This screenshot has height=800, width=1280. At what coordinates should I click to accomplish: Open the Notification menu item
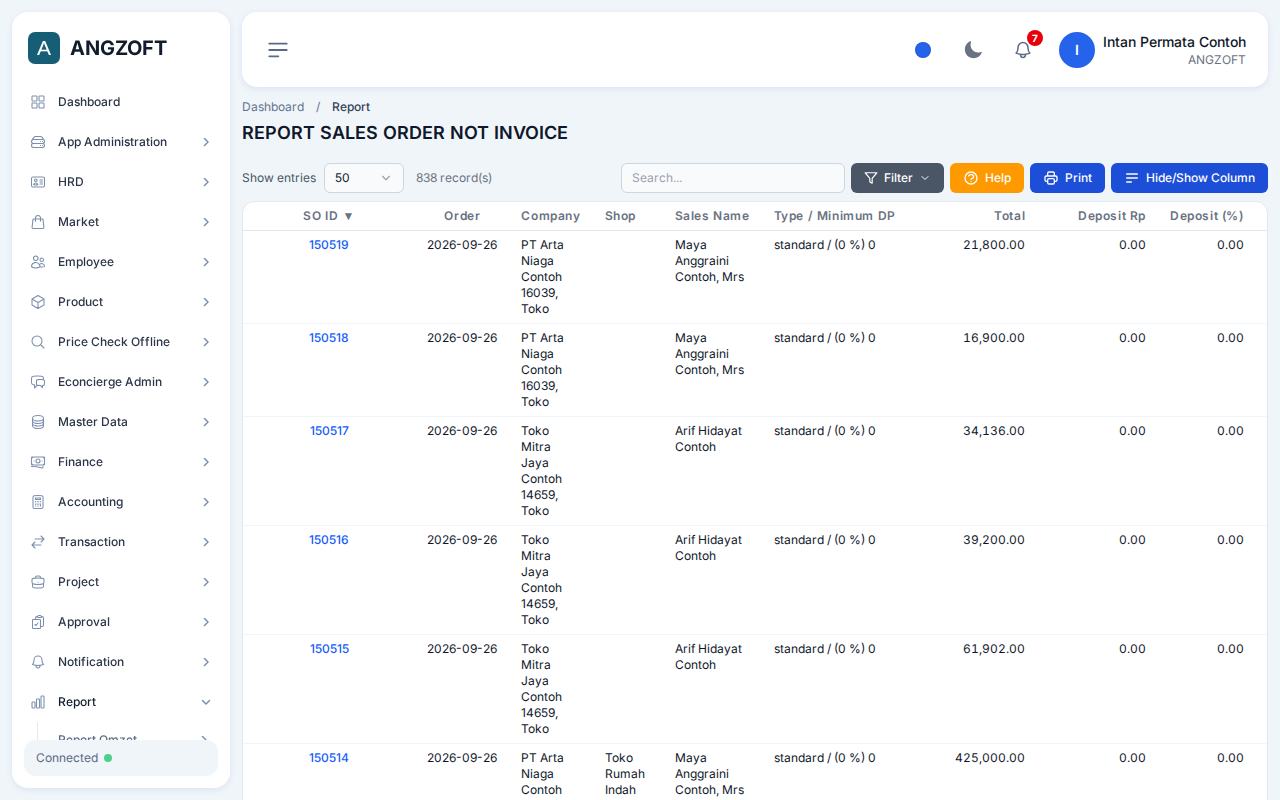121,662
